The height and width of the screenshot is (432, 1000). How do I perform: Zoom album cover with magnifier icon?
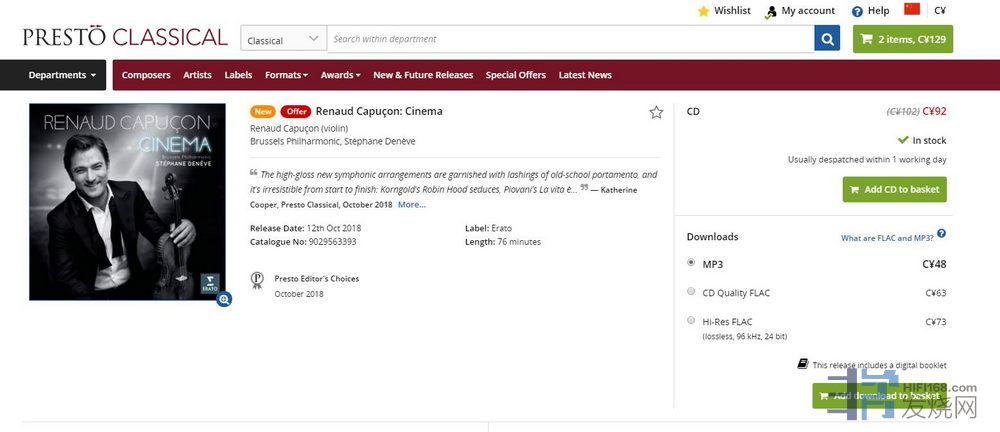[x=224, y=298]
